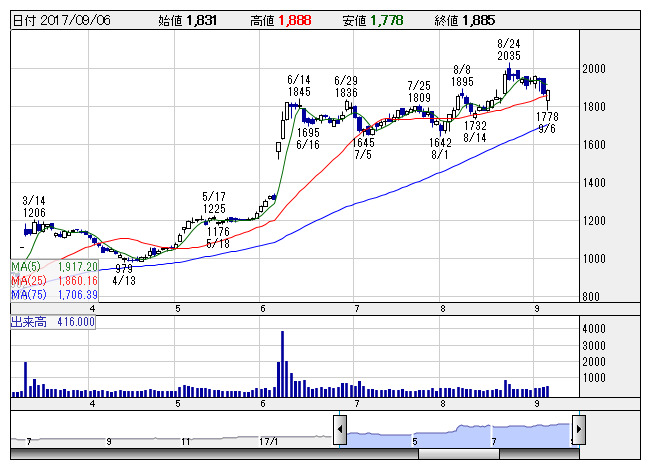Click the horizontal scrollbar thumb below the navigator
The image size is (652, 469).
(459, 454)
